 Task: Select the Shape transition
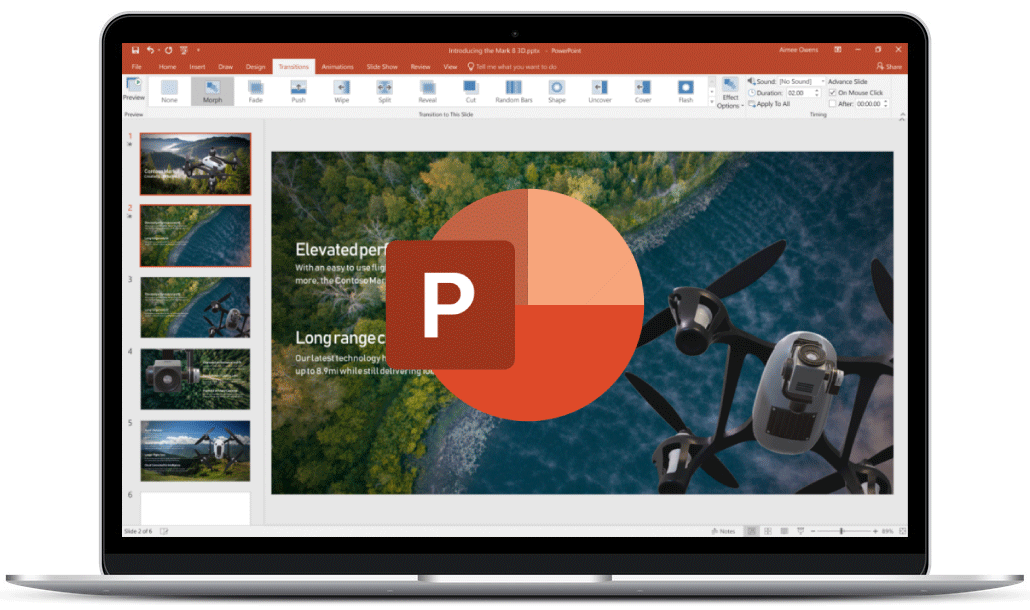[x=557, y=91]
